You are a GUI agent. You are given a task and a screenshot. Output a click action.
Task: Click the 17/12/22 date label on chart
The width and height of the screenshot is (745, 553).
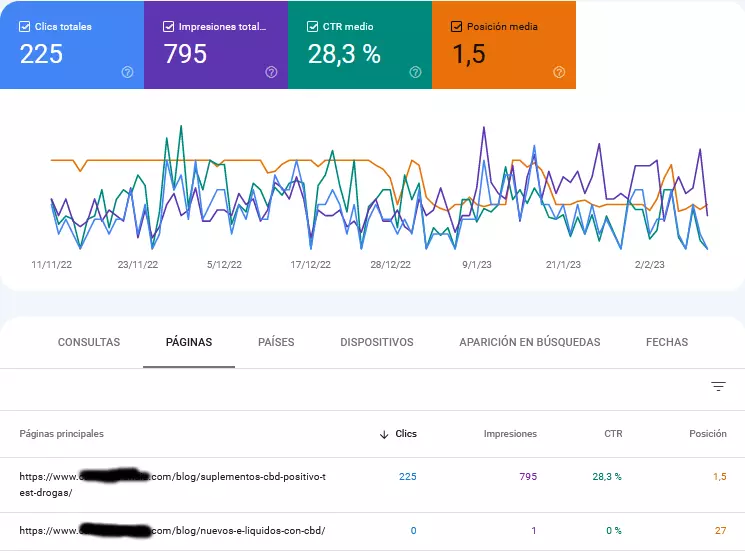pyautogui.click(x=311, y=265)
